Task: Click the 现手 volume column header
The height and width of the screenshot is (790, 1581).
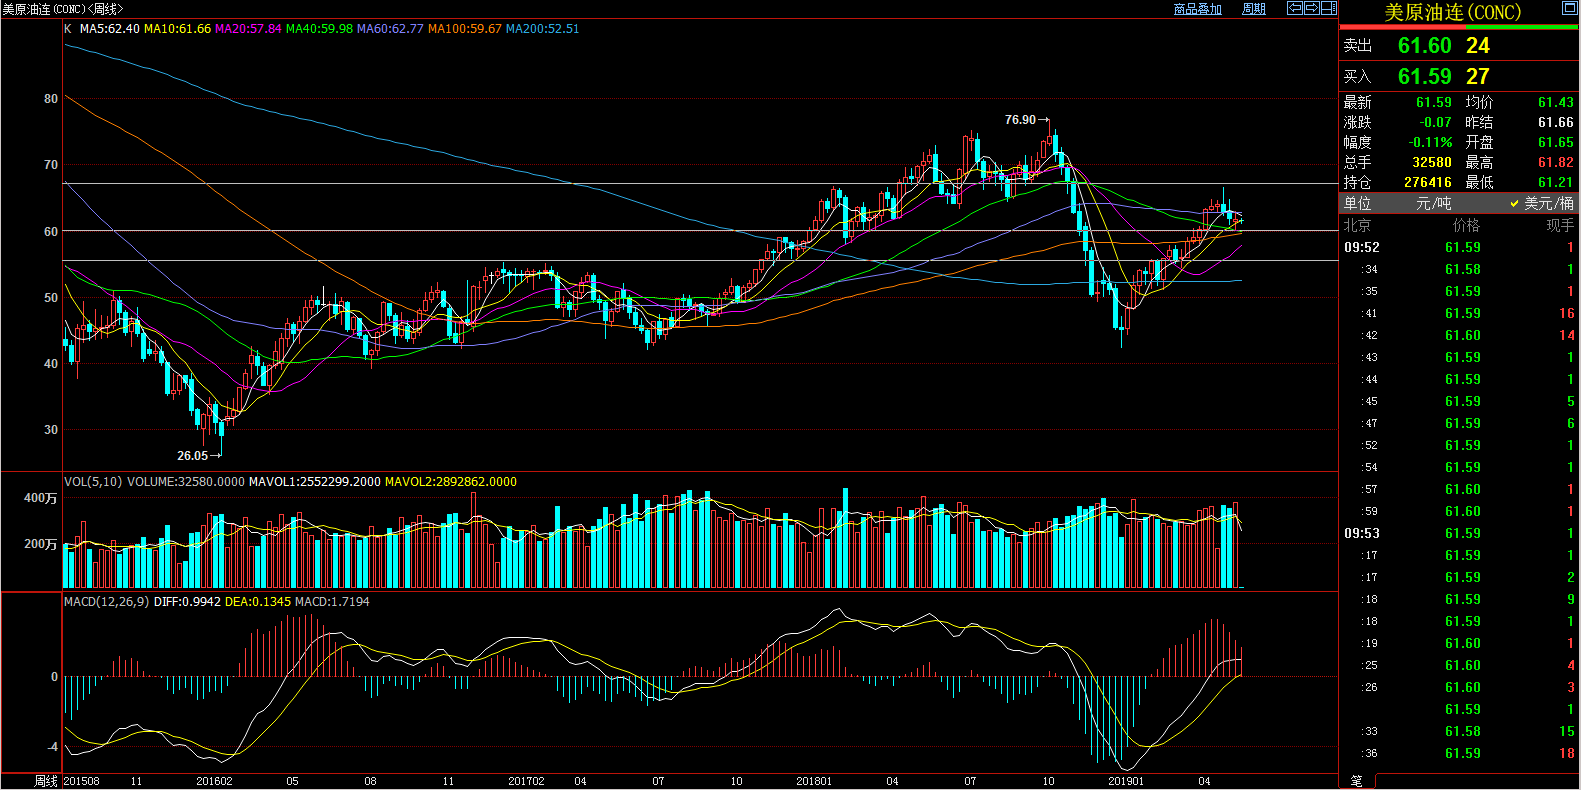Action: 1560,225
